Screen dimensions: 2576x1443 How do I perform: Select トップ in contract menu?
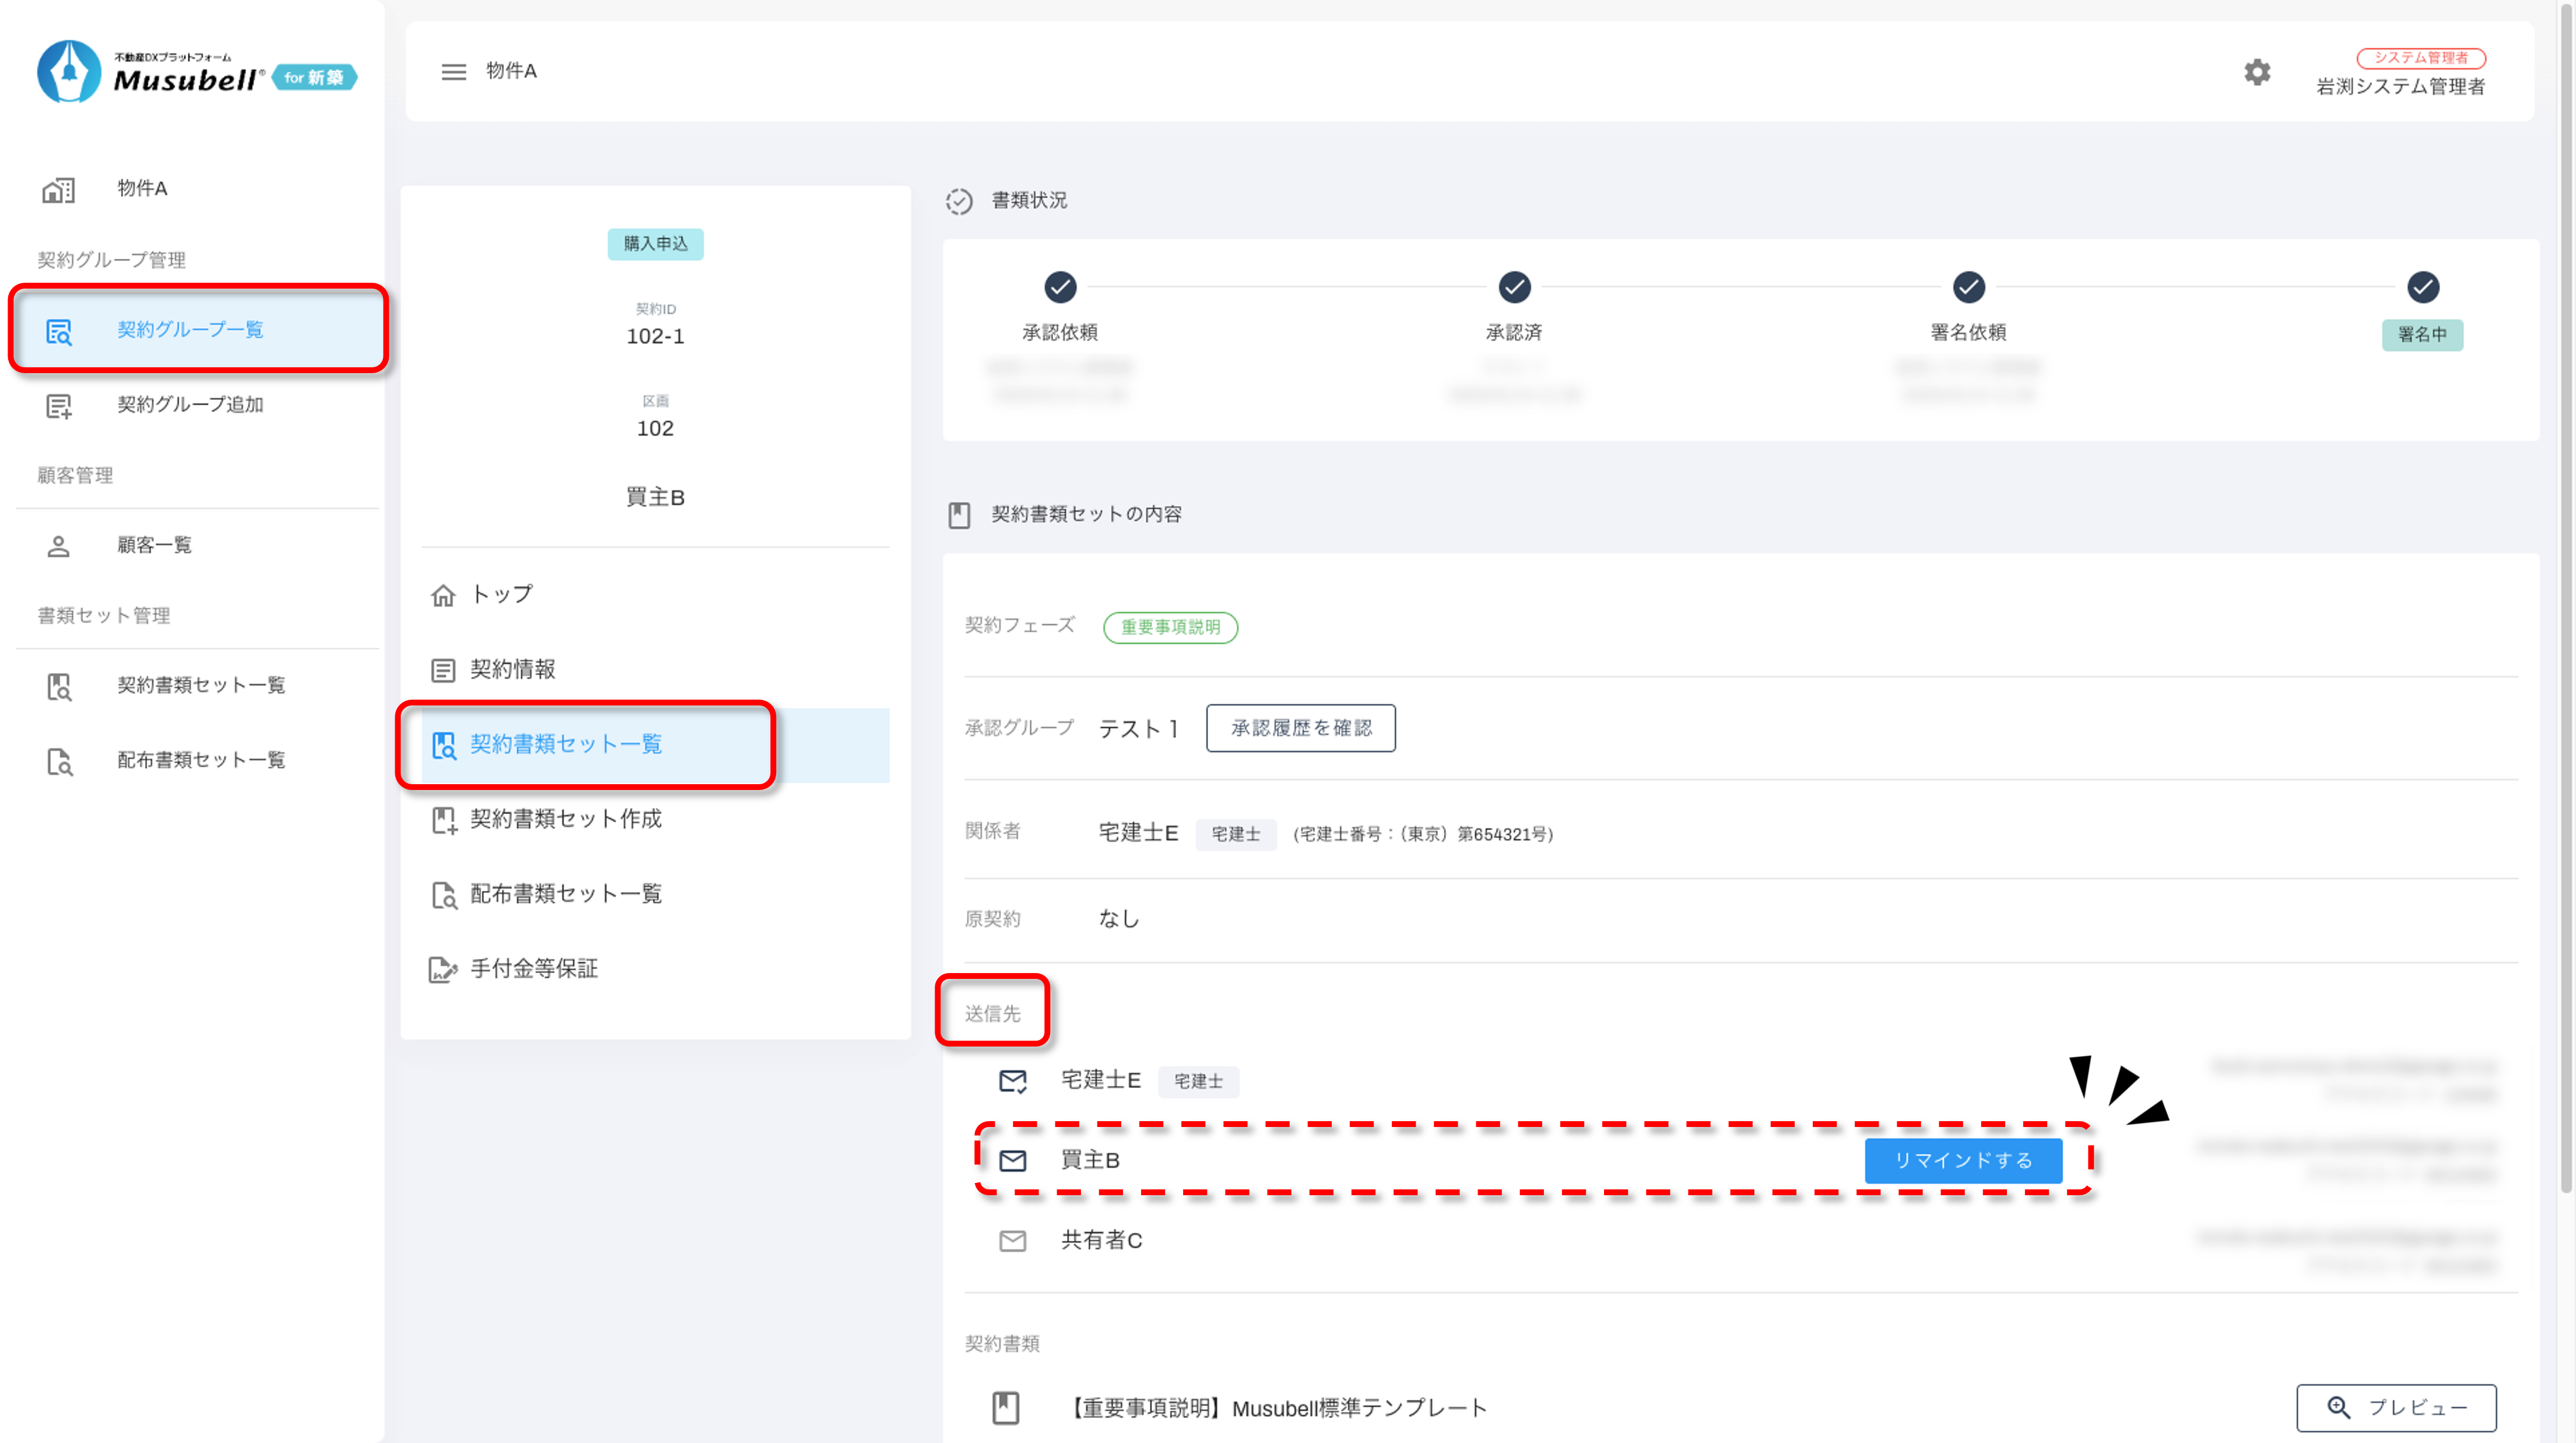[501, 594]
